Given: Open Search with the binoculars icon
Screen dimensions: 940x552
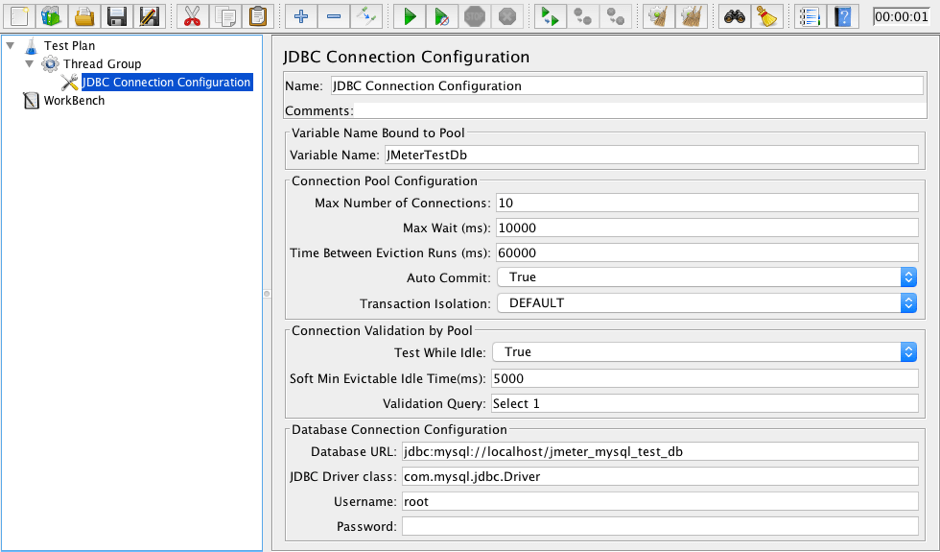Looking at the screenshot, I should click(x=734, y=16).
